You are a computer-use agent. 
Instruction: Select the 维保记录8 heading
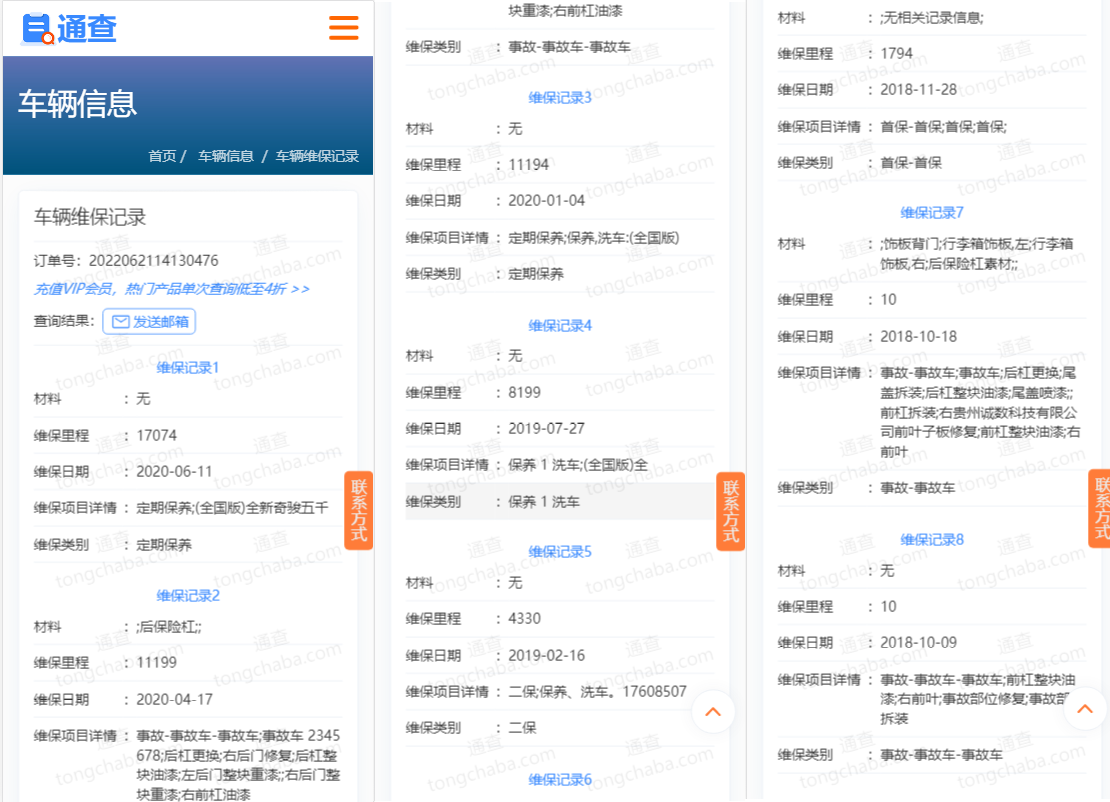[x=932, y=539]
